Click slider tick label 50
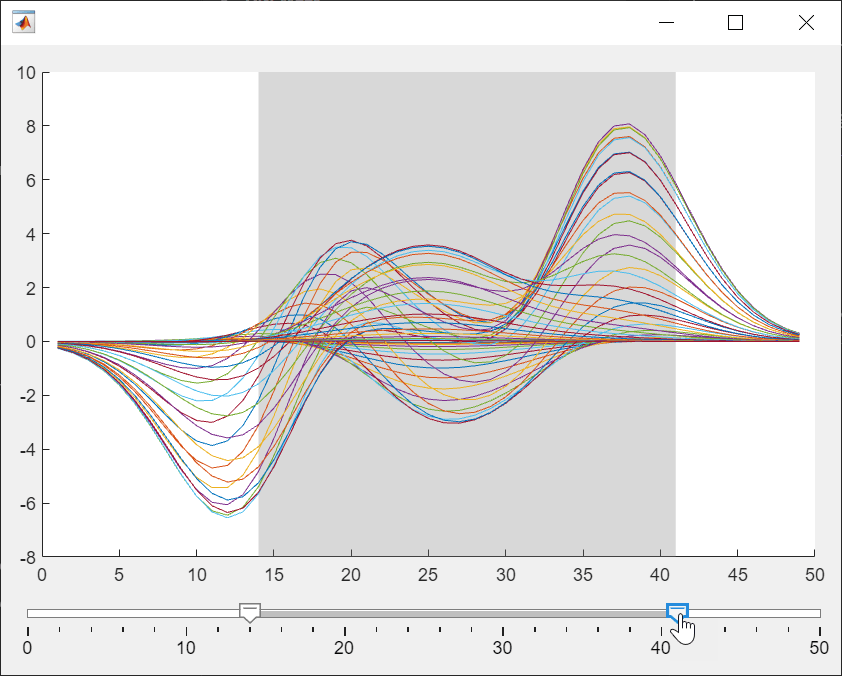Screen dimensions: 842x676 pos(819,648)
